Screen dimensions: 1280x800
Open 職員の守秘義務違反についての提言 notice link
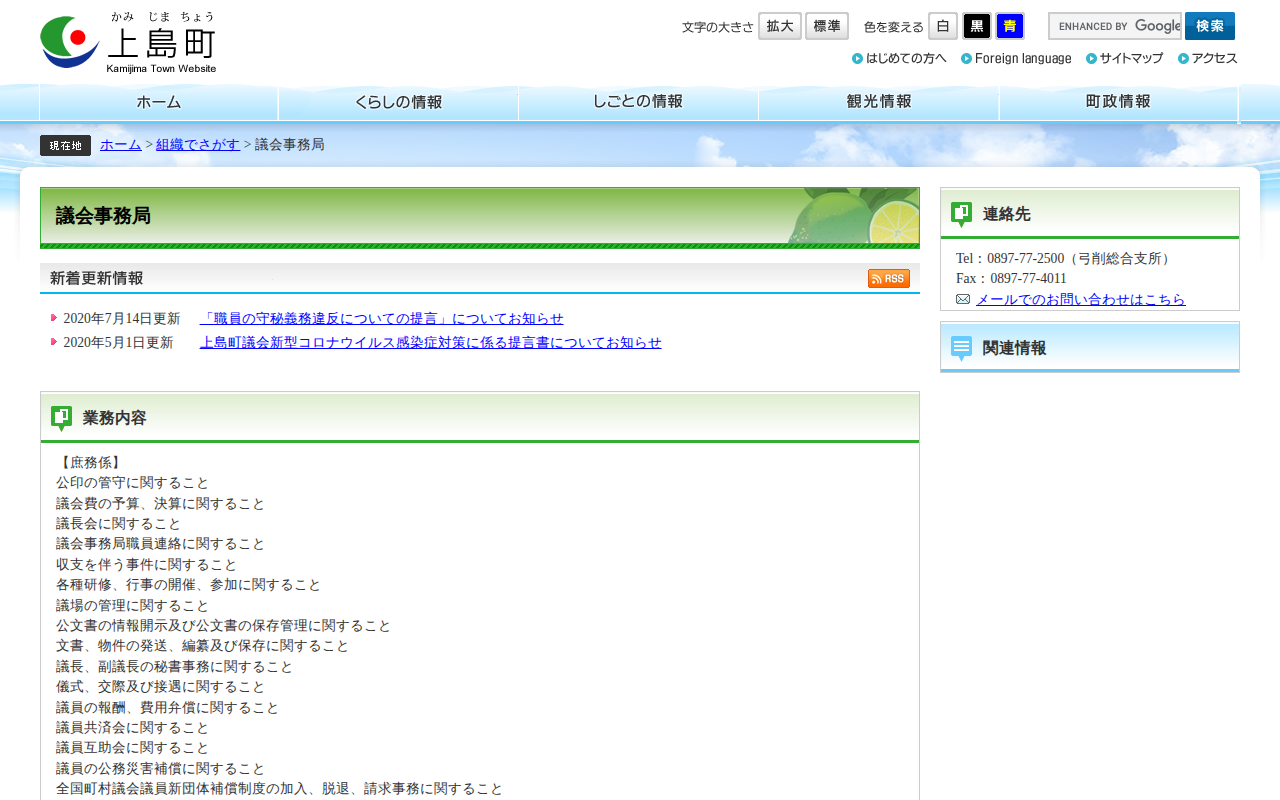point(382,319)
